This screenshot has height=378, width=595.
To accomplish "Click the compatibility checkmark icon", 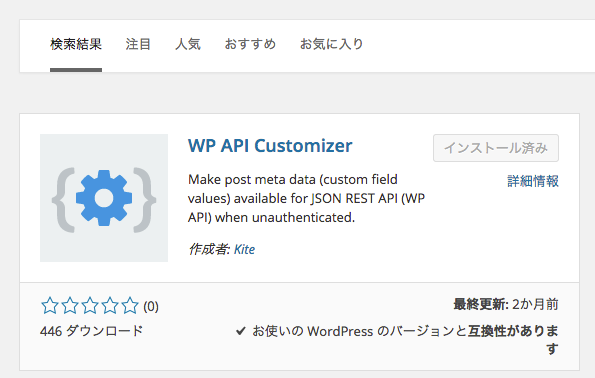I will [x=241, y=331].
